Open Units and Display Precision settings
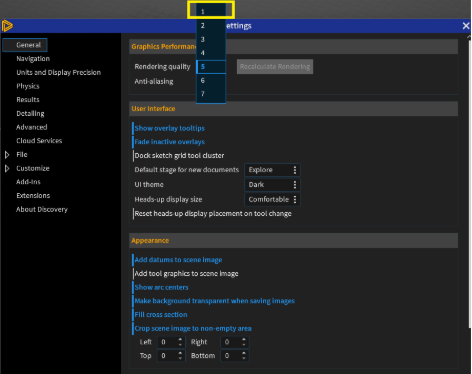472x374 pixels. (x=59, y=72)
